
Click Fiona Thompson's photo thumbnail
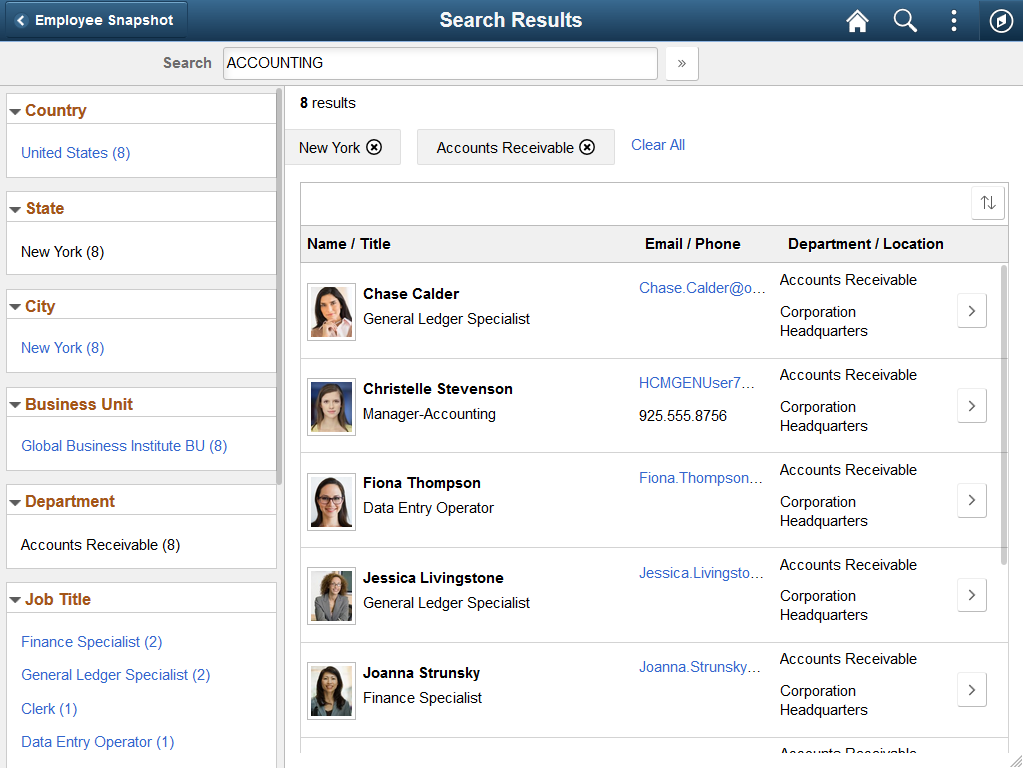[x=331, y=502]
